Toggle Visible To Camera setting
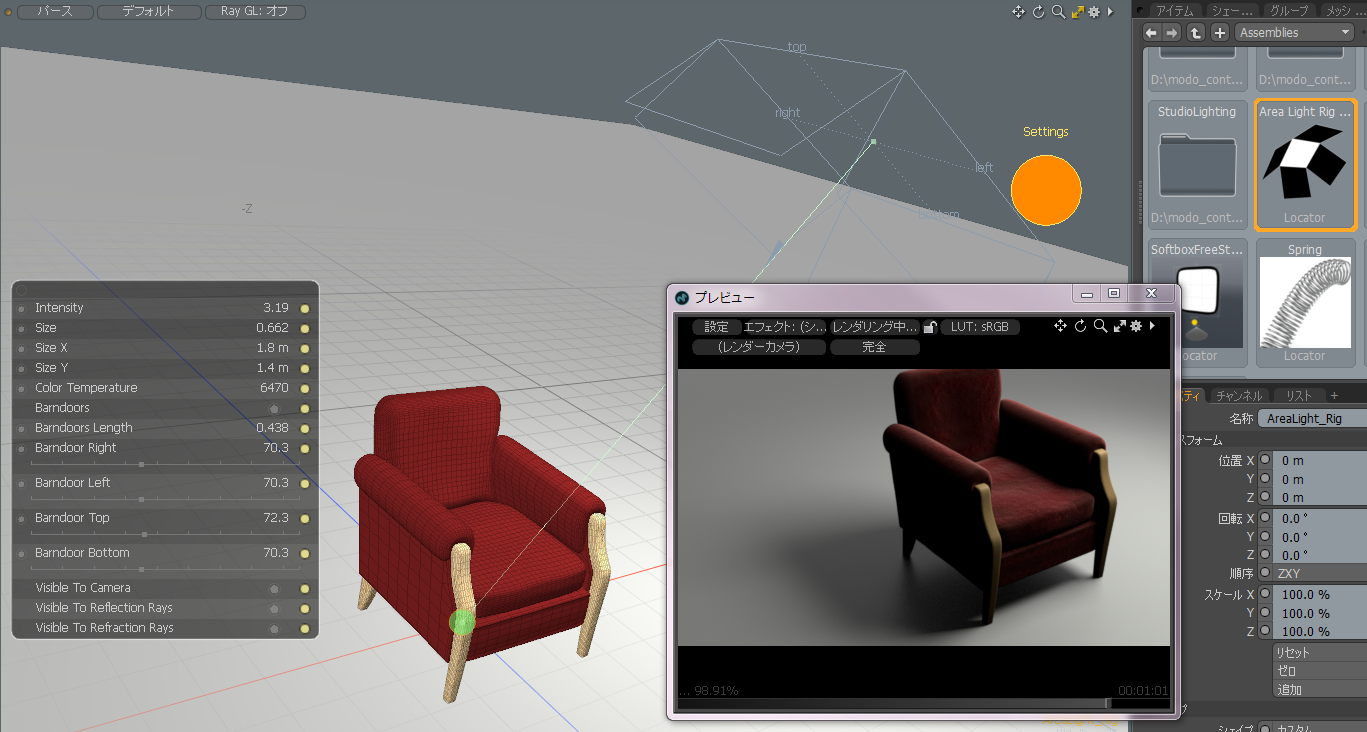This screenshot has height=732, width=1367. [x=273, y=588]
